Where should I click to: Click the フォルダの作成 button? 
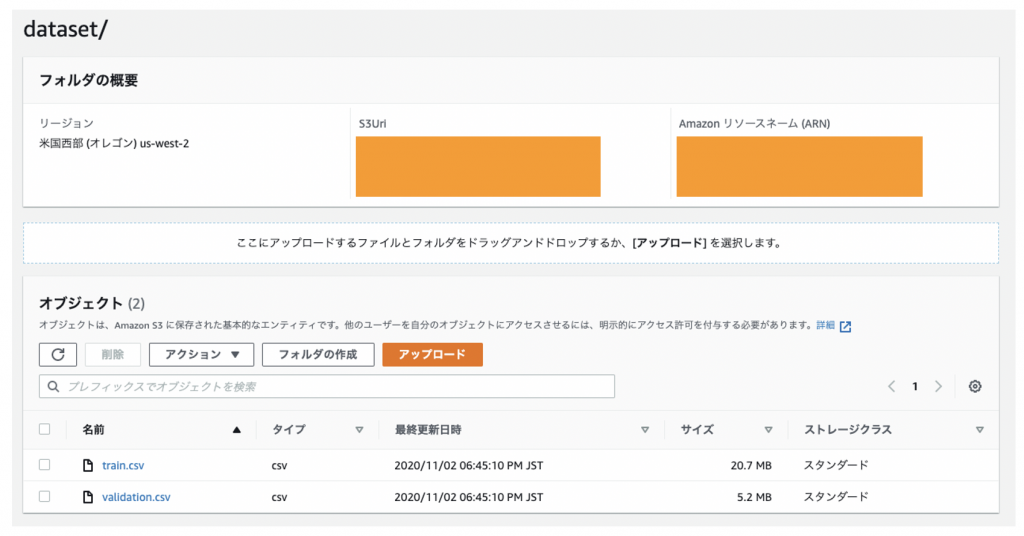coord(318,355)
